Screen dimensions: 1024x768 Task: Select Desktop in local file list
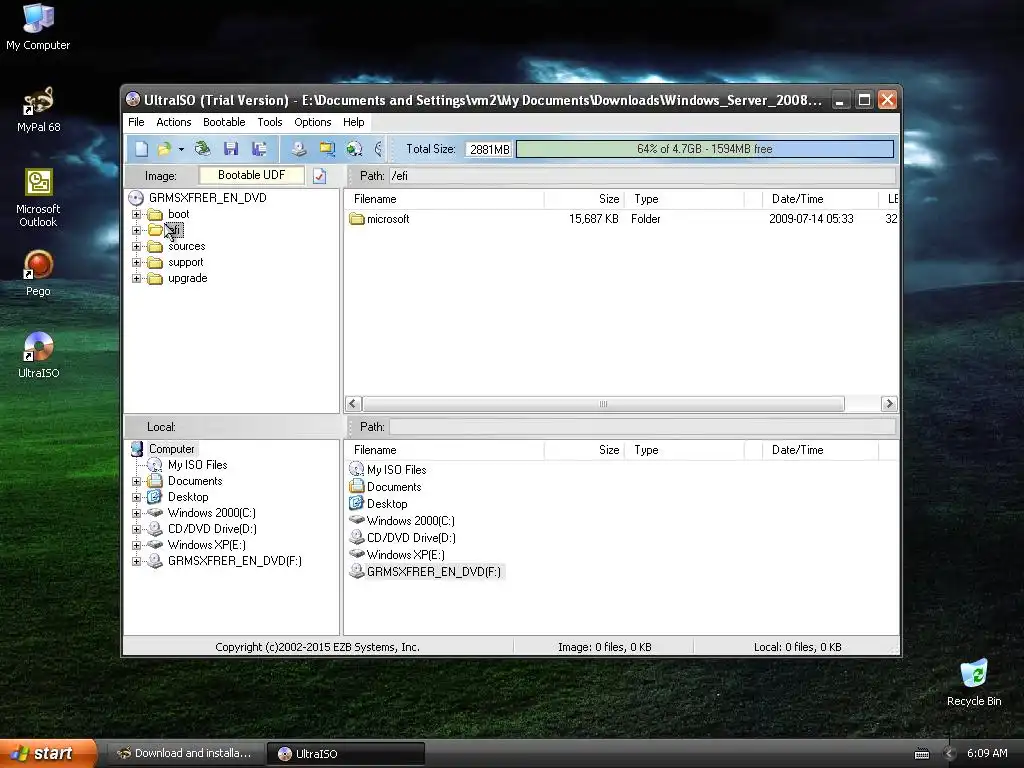(387, 504)
